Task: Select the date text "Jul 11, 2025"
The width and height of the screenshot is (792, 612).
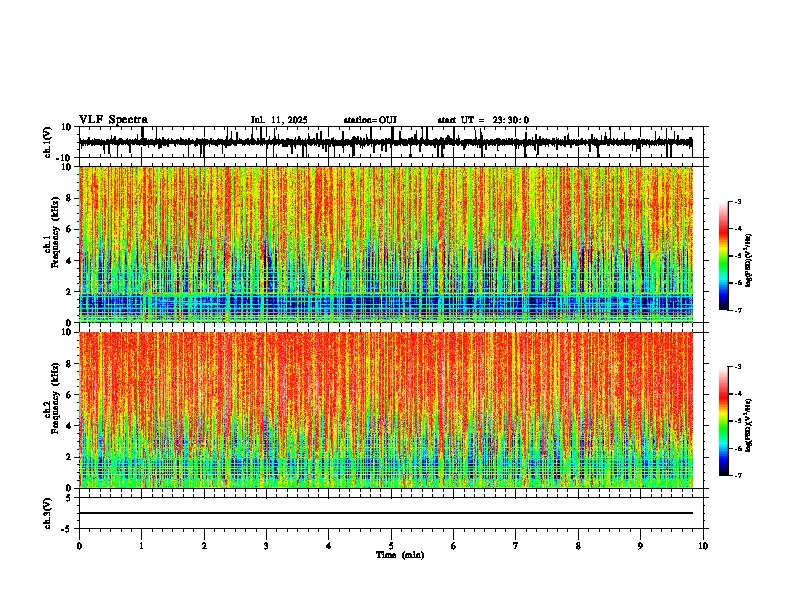Action: [x=279, y=120]
